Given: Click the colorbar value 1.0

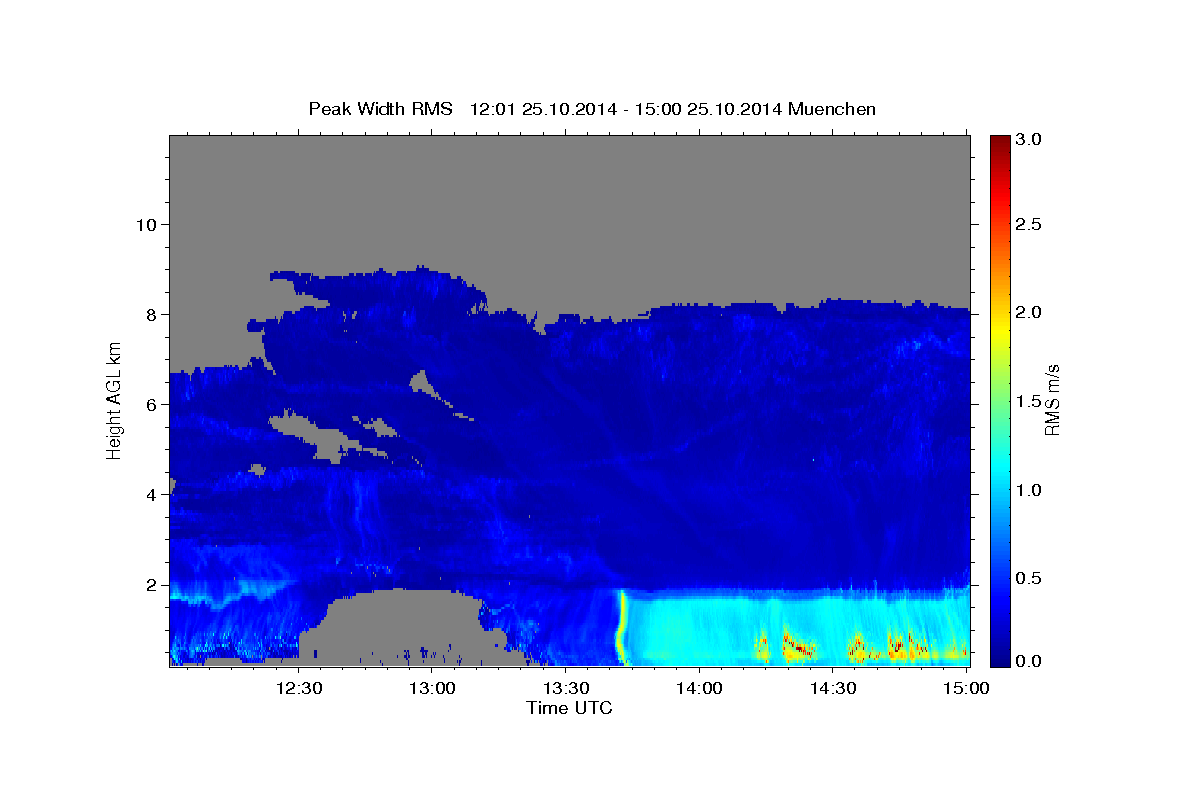Looking at the screenshot, I should [1030, 490].
